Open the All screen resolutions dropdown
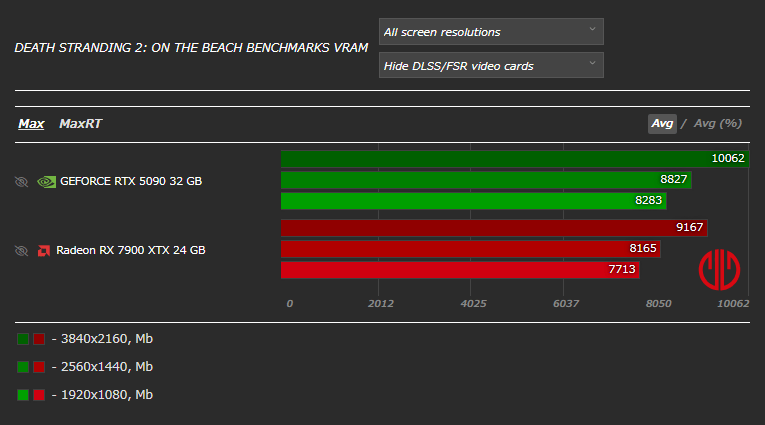This screenshot has height=425, width=765. tap(491, 32)
